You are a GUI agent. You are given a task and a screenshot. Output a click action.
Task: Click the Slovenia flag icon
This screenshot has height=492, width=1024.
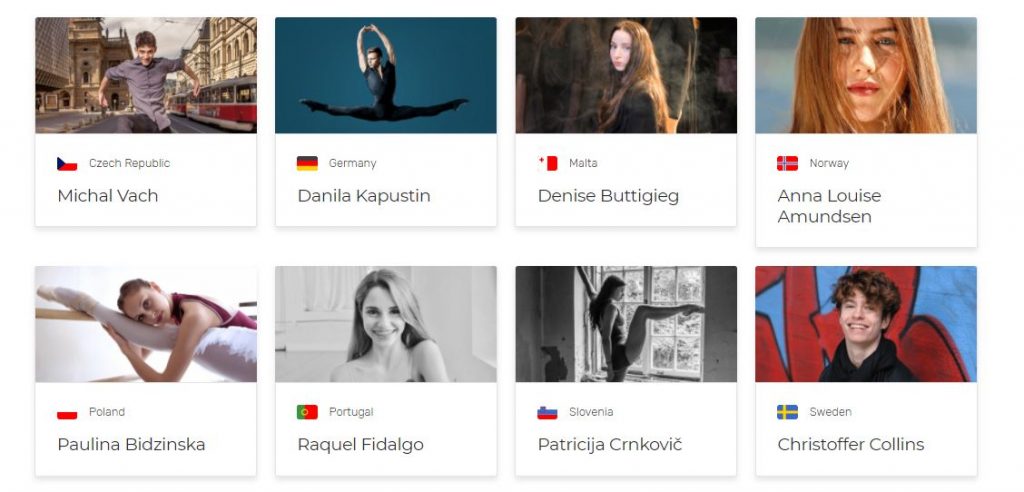[547, 412]
